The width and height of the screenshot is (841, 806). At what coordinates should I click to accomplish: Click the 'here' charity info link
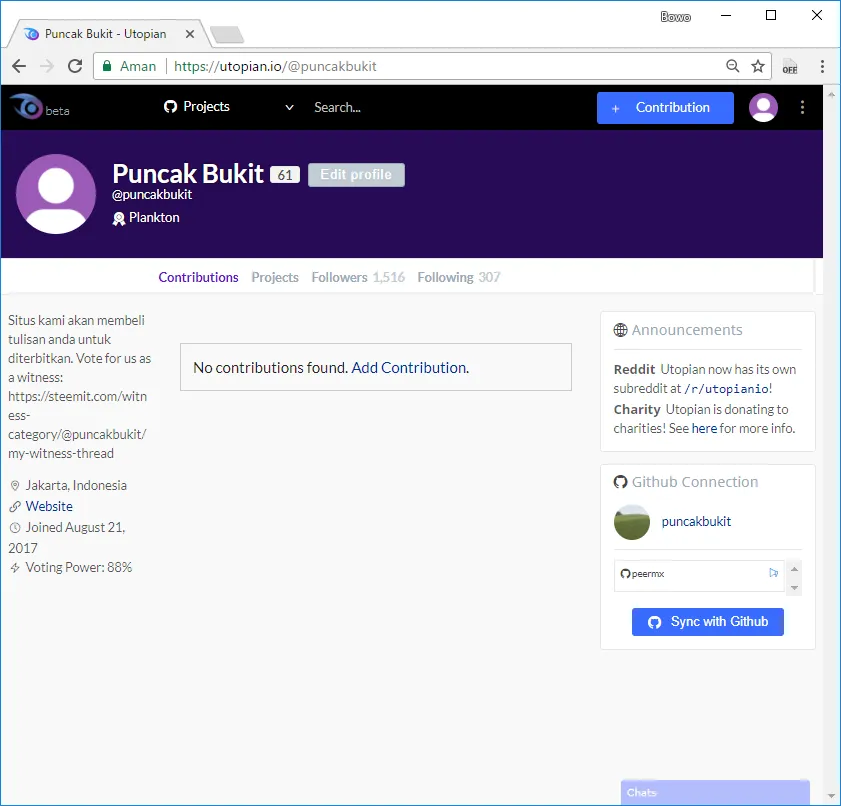(704, 428)
